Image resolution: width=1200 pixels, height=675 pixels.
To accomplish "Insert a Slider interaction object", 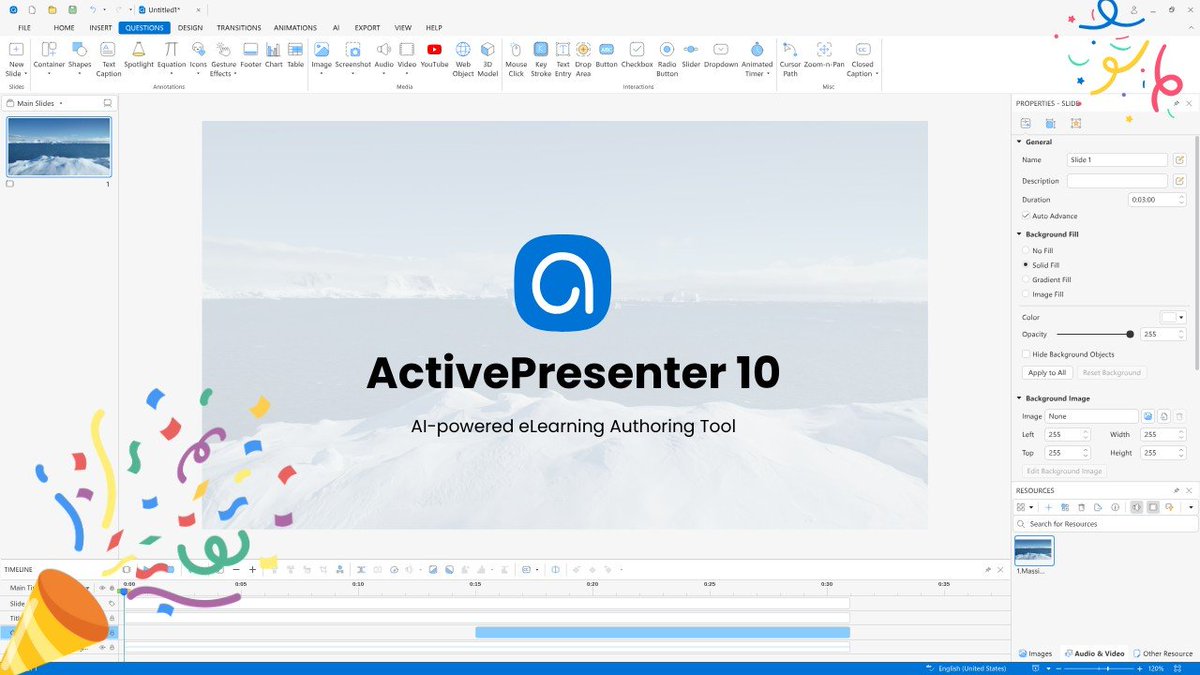I will click(691, 55).
